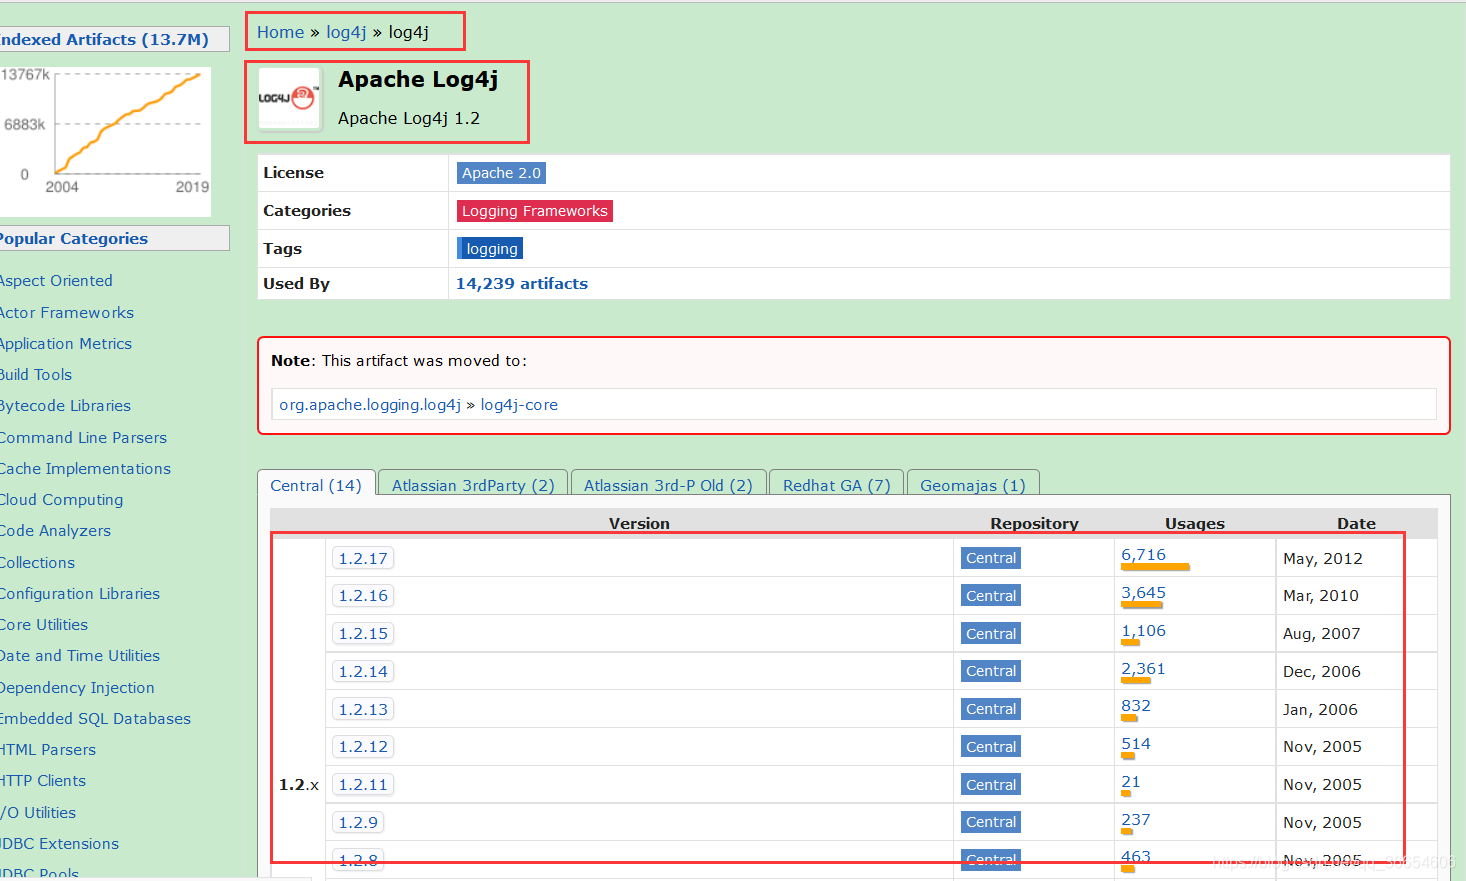Select the Central (14) tab
The width and height of the screenshot is (1466, 881).
pyautogui.click(x=316, y=485)
